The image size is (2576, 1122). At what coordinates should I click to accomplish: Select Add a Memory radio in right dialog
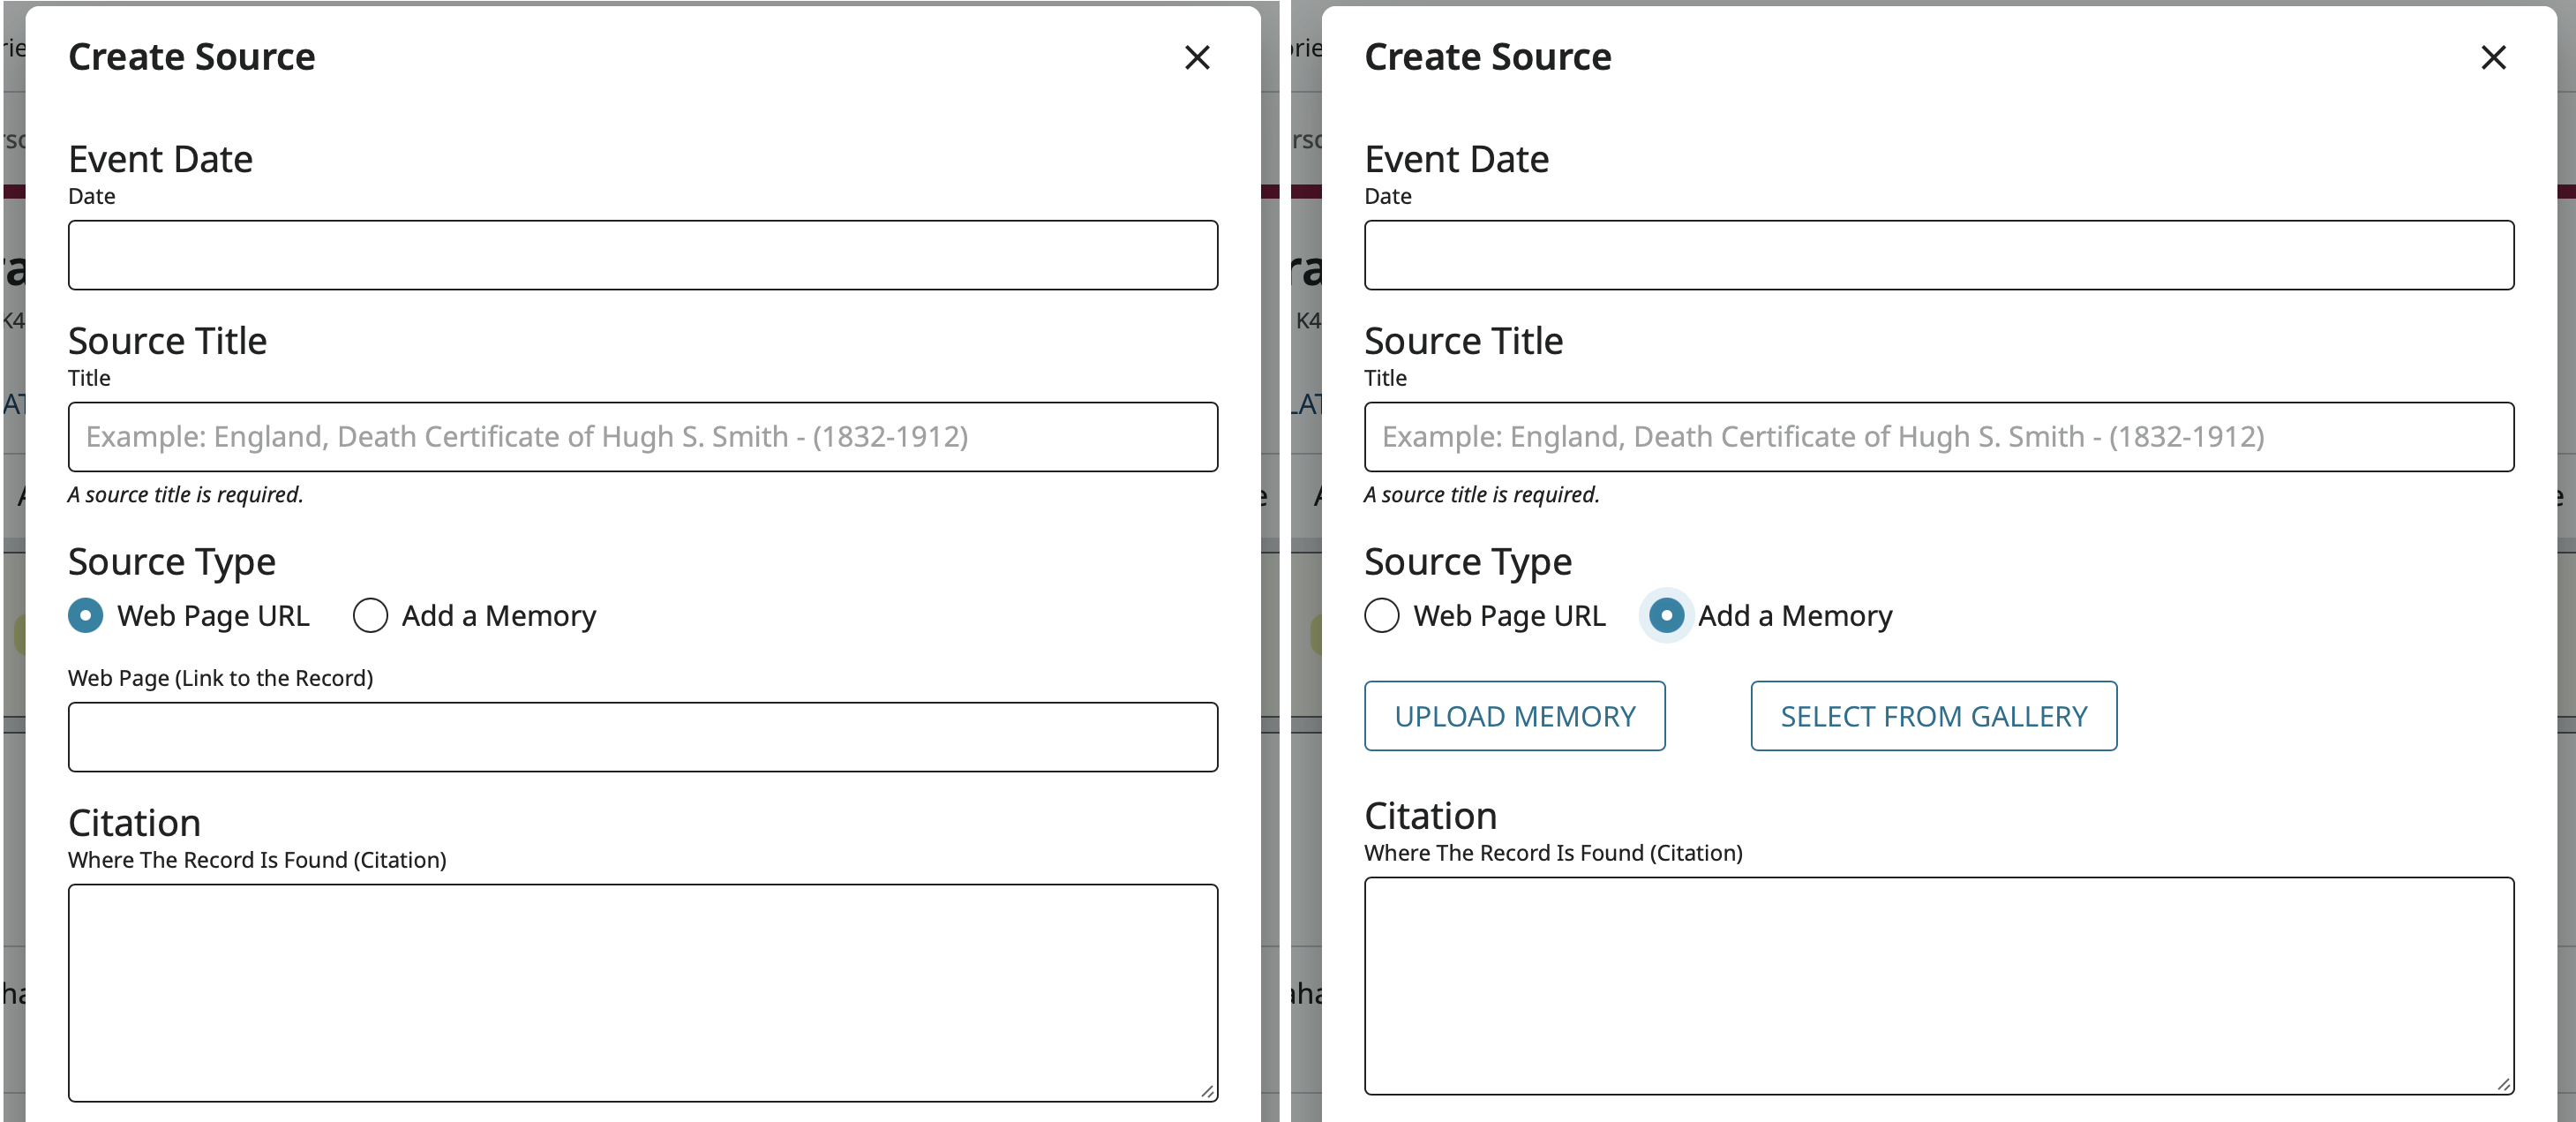pyautogui.click(x=1666, y=615)
